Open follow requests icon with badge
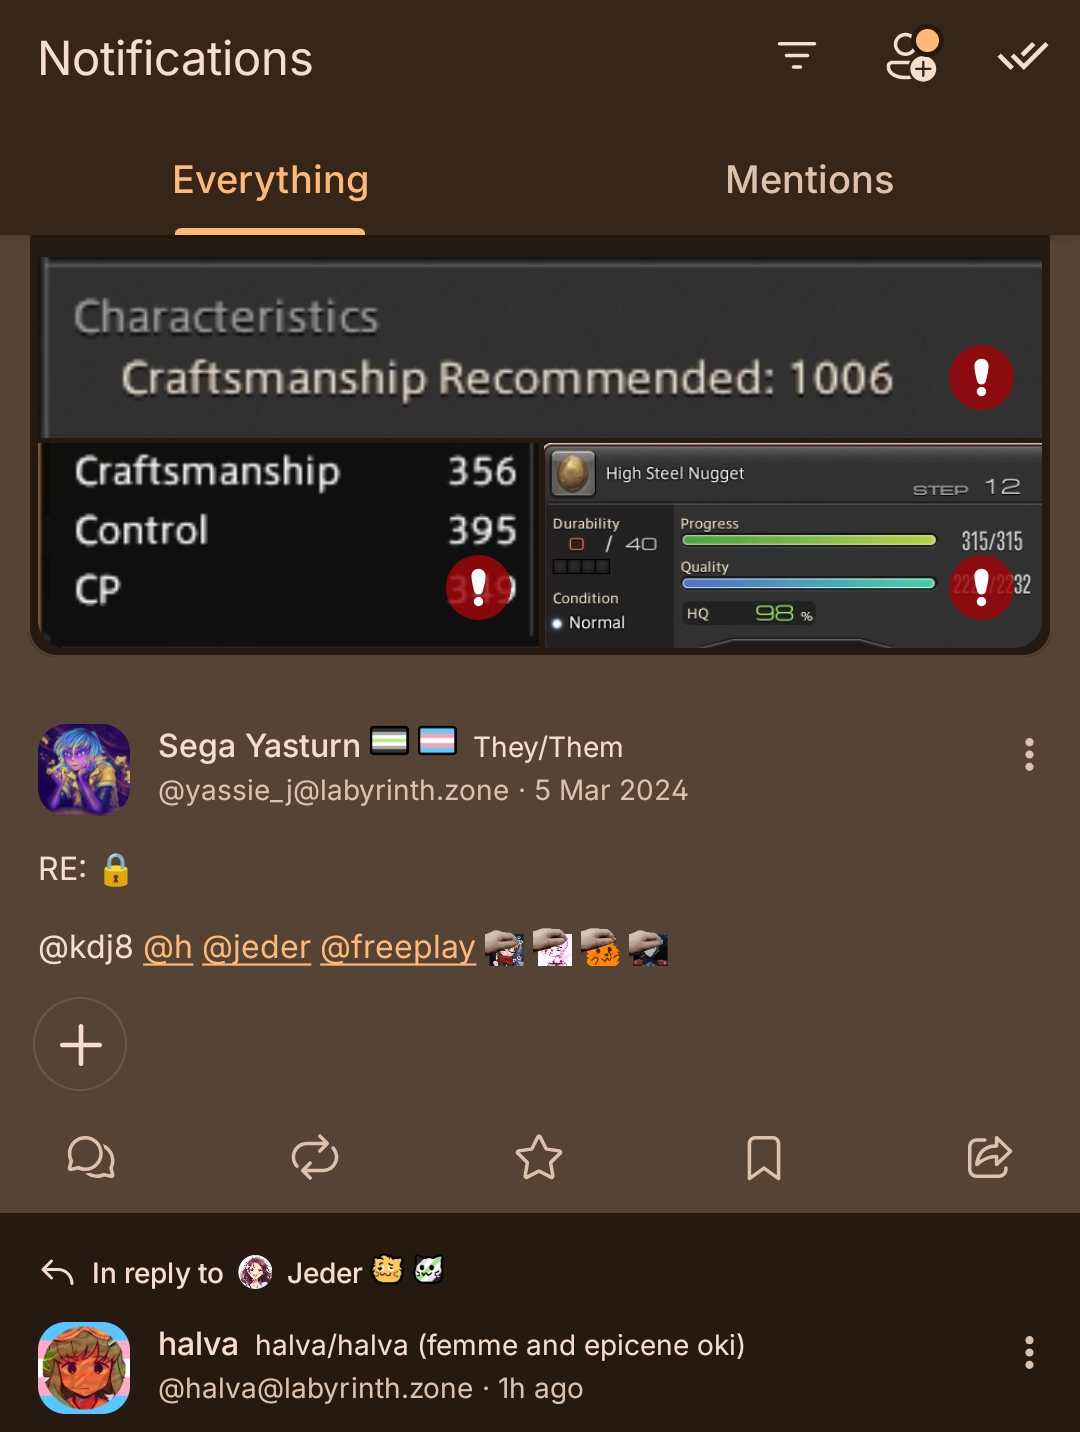 [913, 55]
